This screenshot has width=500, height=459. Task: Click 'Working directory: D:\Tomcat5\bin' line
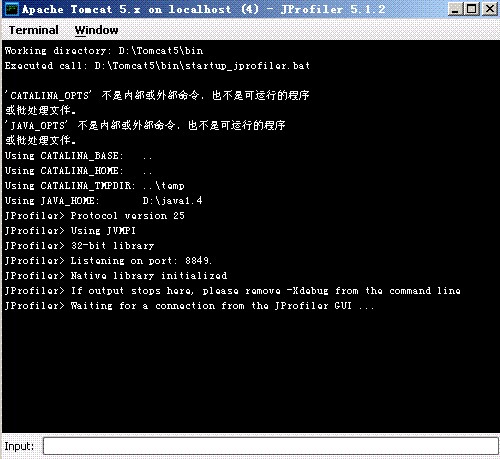click(104, 51)
